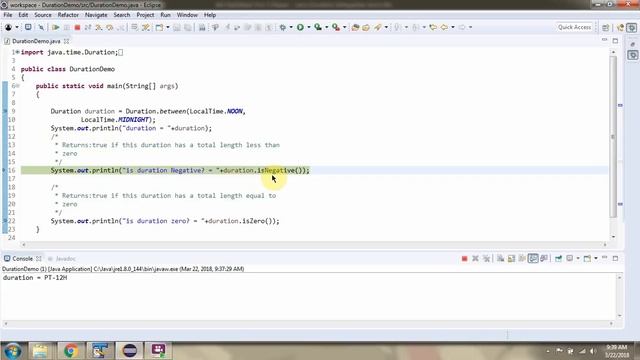
Task: Open the File menu
Action: click(x=8, y=15)
